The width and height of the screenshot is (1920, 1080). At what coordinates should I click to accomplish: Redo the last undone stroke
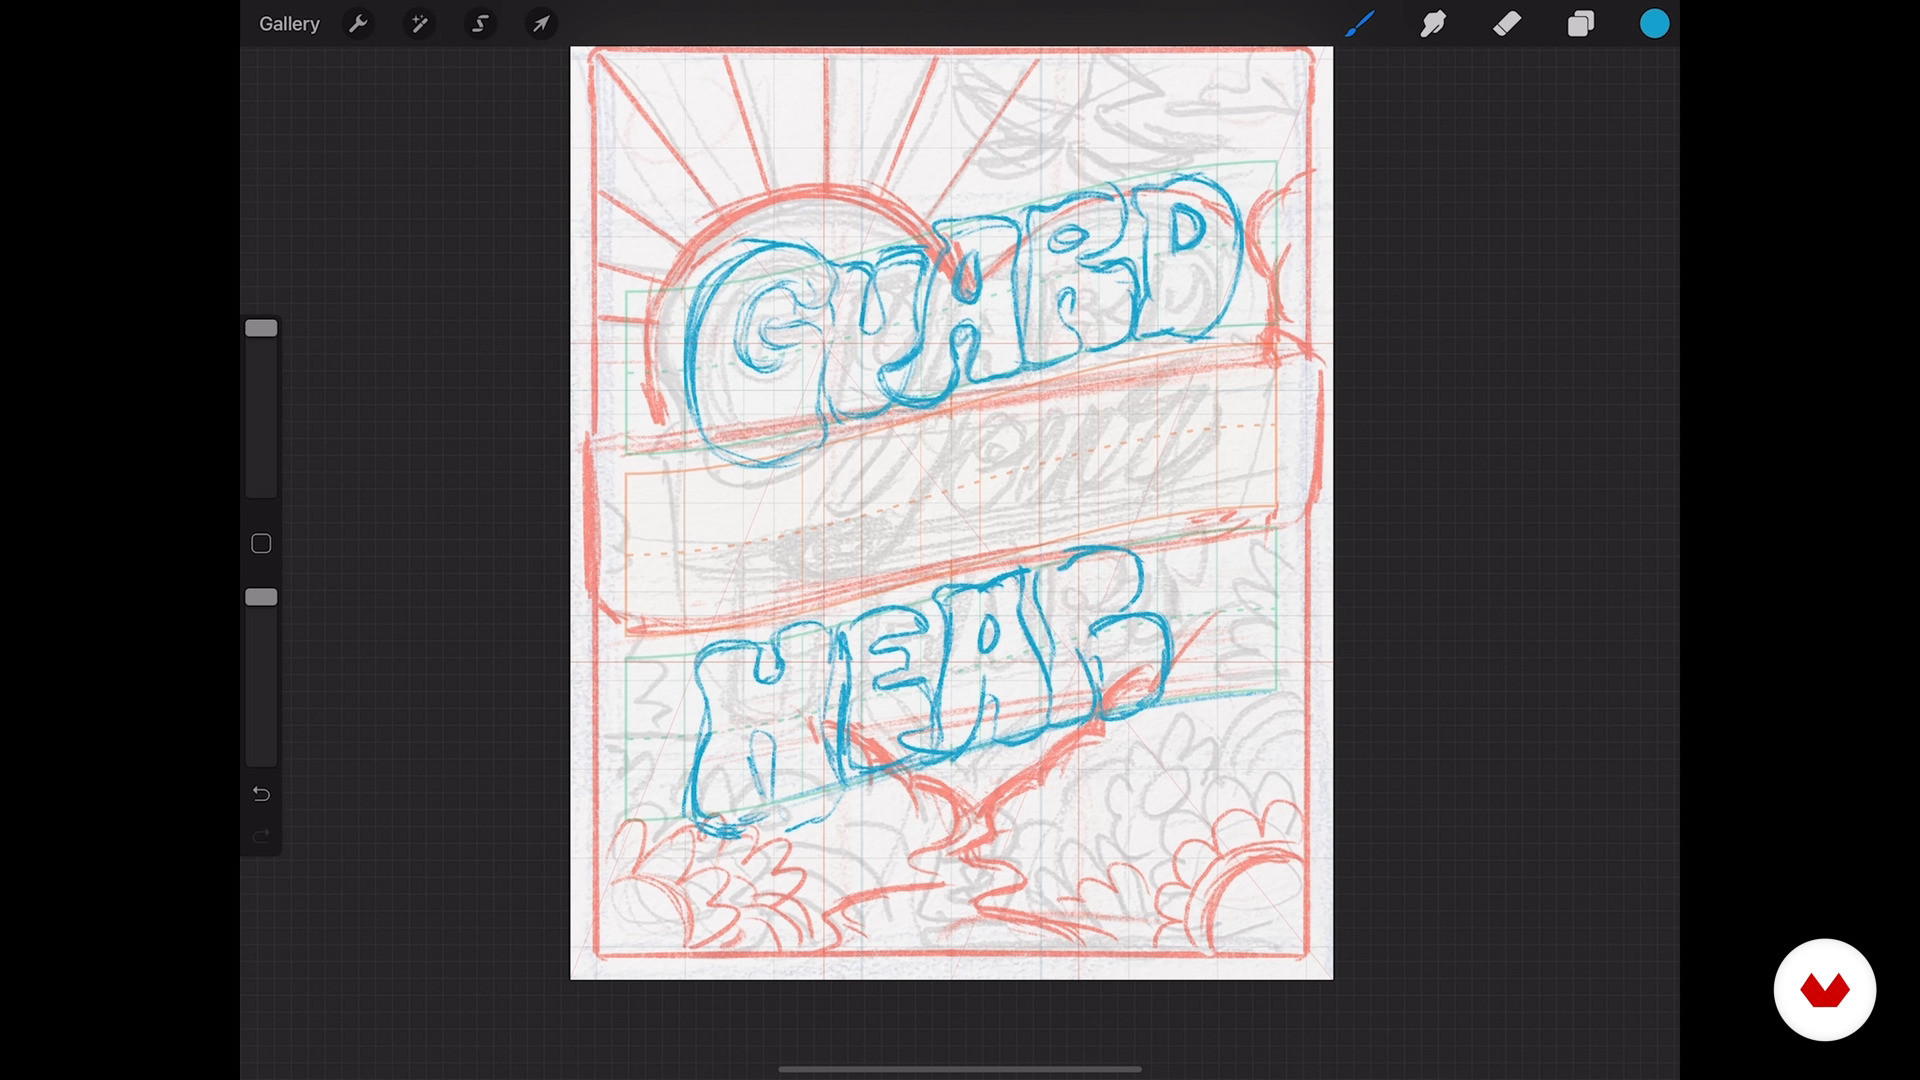pos(261,836)
